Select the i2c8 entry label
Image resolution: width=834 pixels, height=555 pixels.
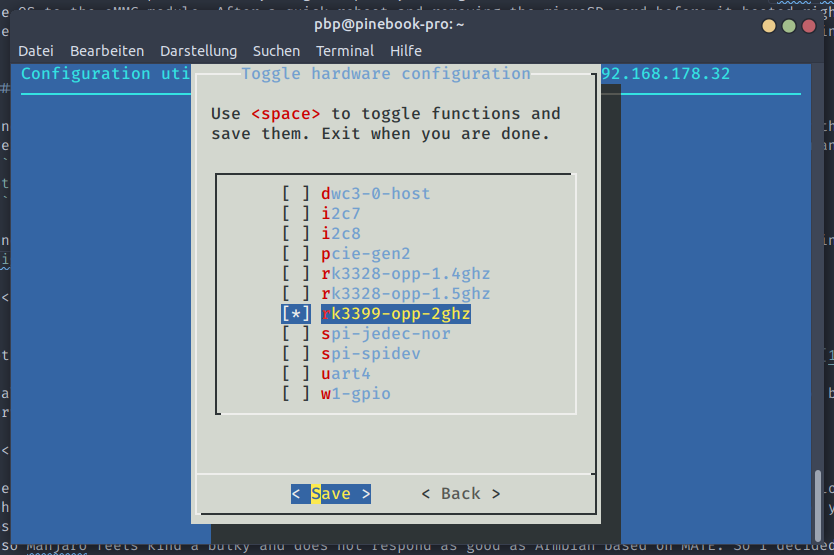(340, 234)
